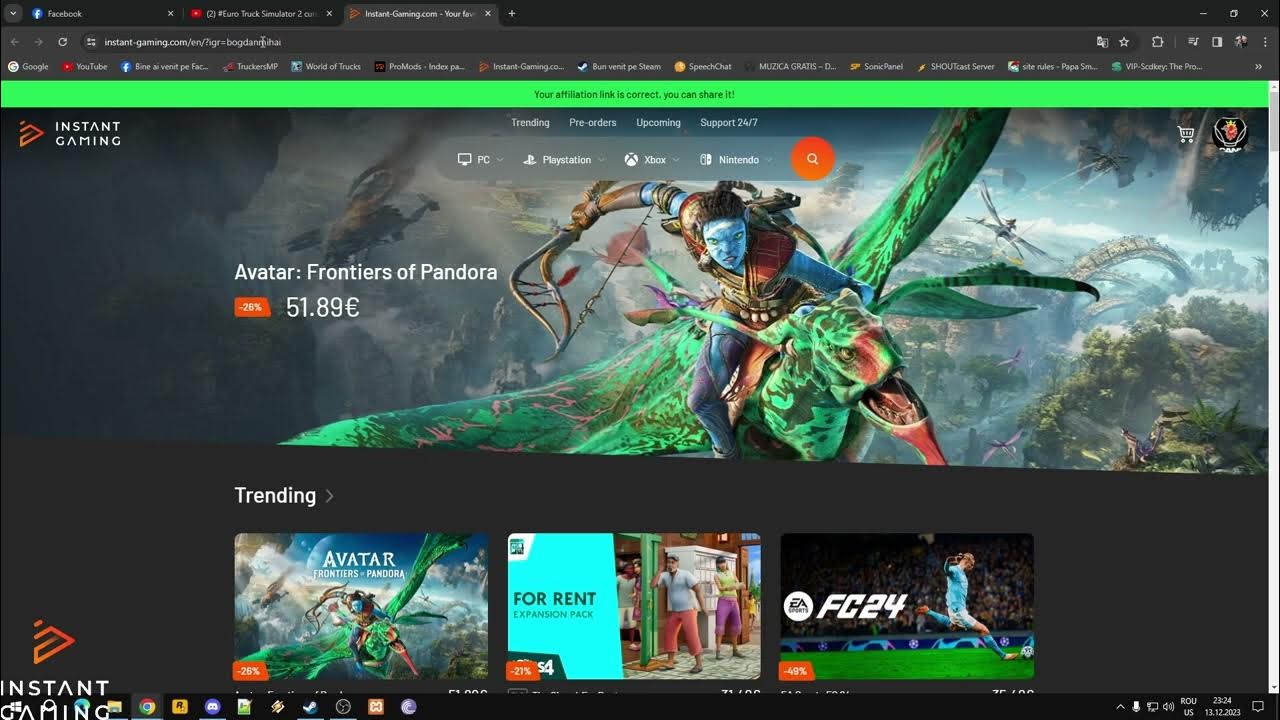Close the Facebook tab
Image resolution: width=1280 pixels, height=720 pixels.
click(170, 14)
